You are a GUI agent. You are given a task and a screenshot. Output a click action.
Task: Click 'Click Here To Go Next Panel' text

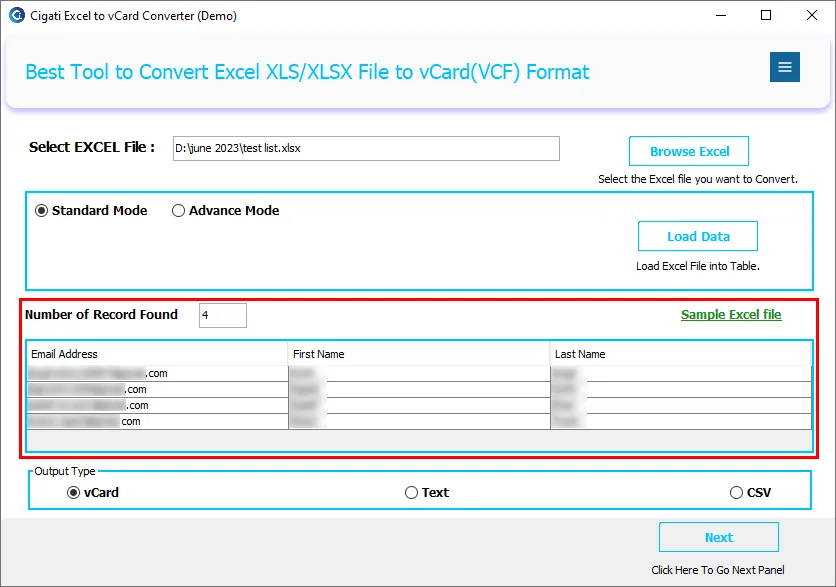pyautogui.click(x=718, y=570)
